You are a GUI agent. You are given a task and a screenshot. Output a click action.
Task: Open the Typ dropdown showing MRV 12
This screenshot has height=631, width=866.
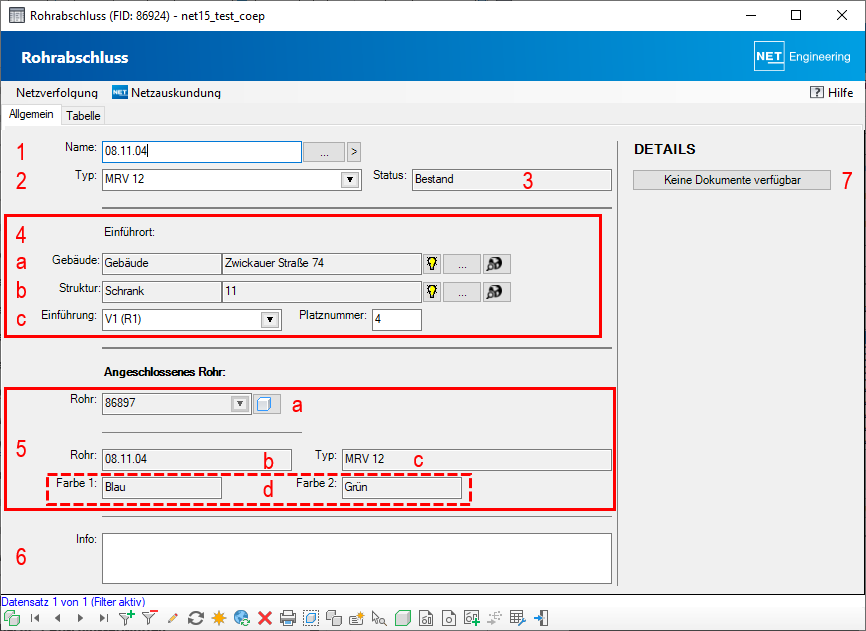pyautogui.click(x=350, y=180)
